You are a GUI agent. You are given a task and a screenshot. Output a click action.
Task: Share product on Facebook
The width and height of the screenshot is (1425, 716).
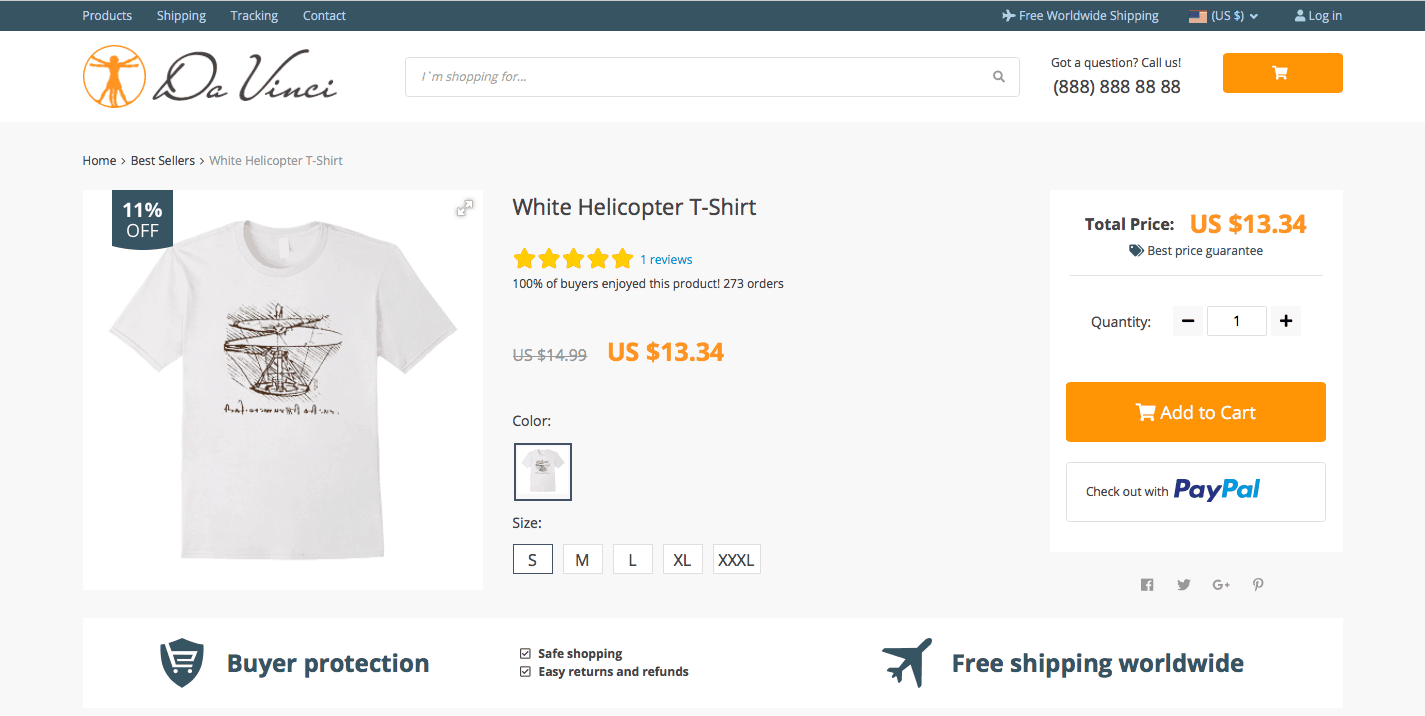click(1147, 585)
